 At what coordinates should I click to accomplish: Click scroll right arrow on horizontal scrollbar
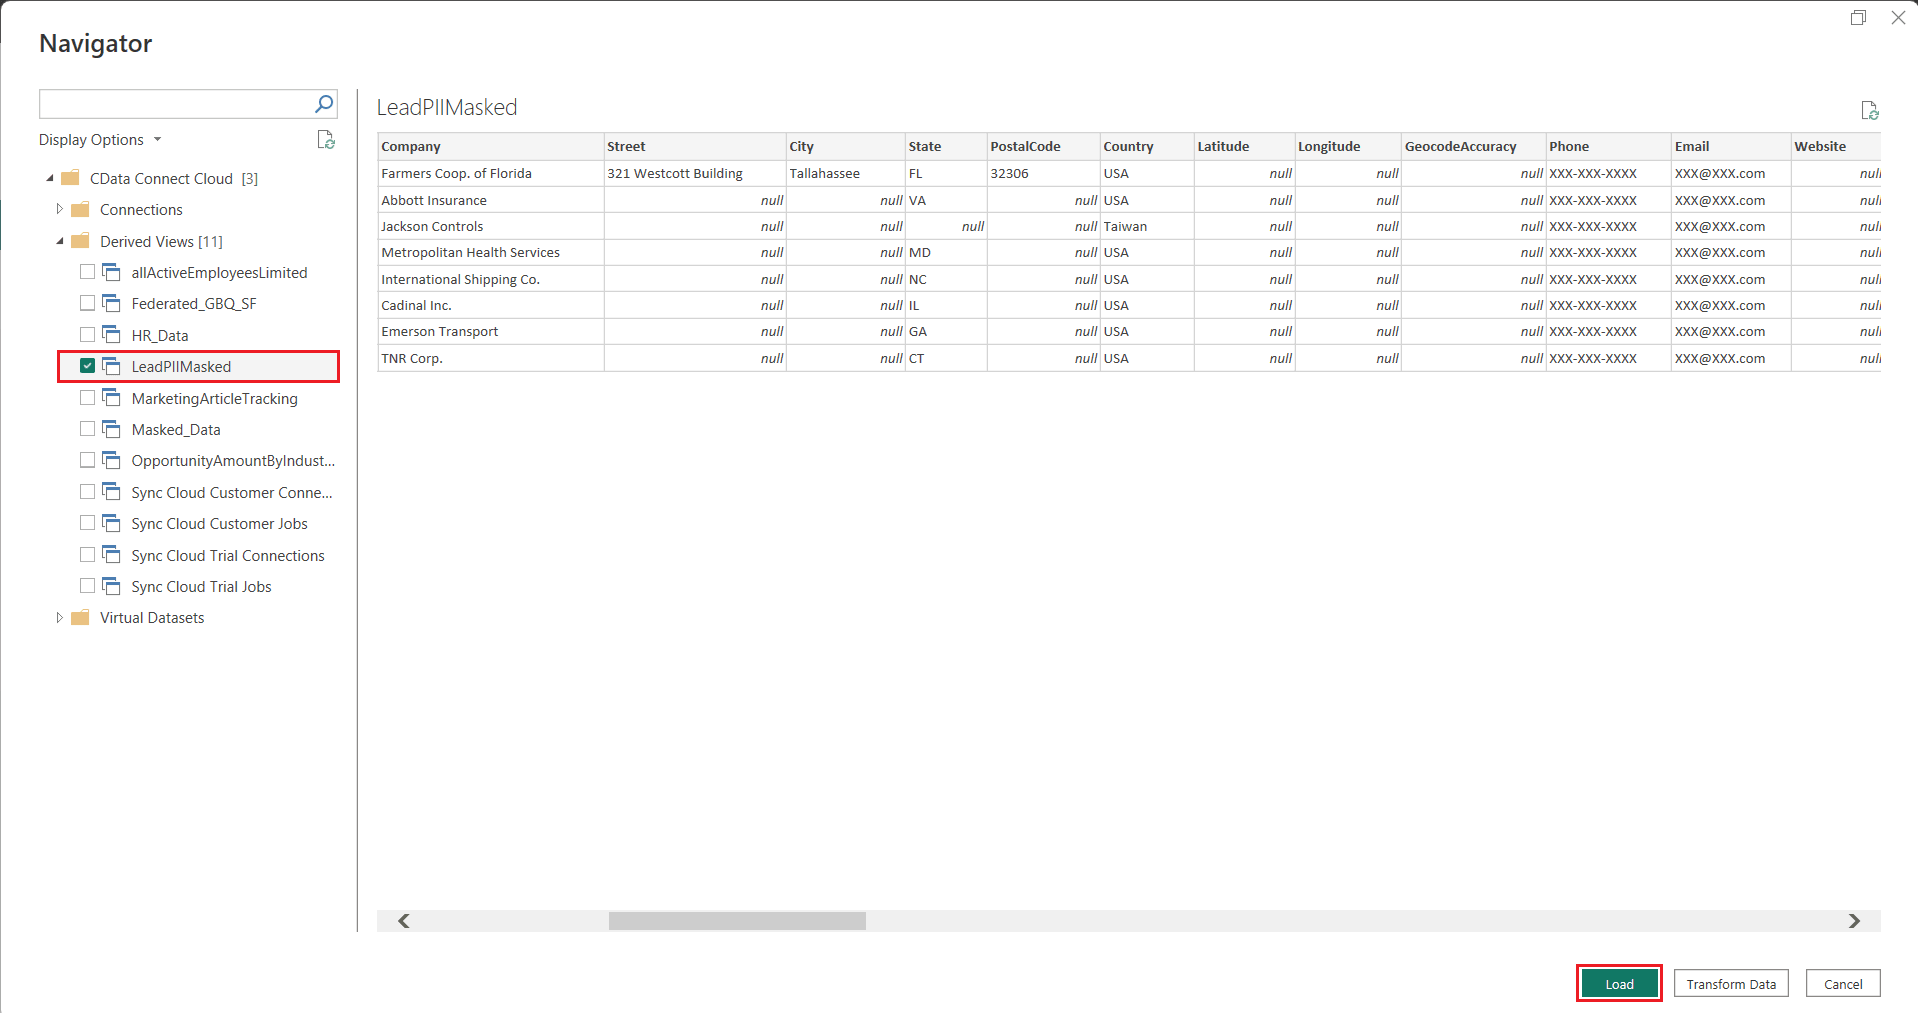tap(1854, 921)
